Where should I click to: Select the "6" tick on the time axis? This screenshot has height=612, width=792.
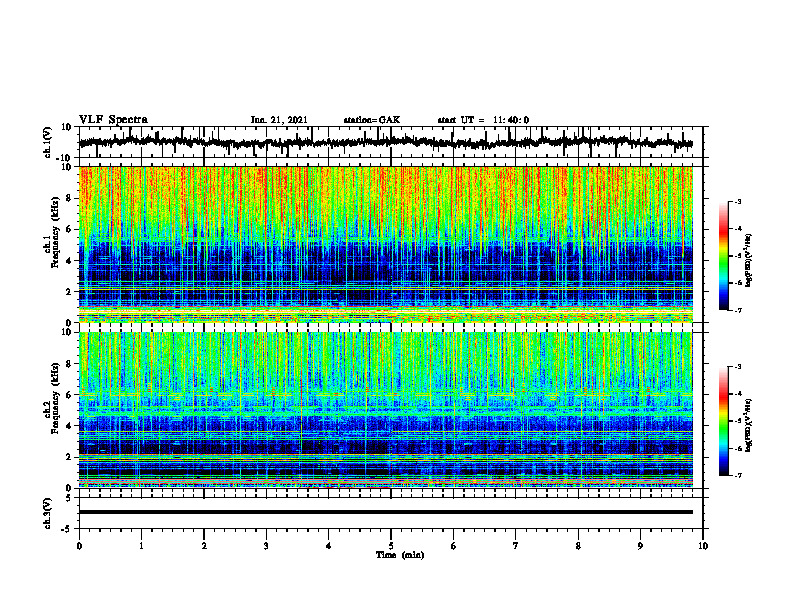454,546
